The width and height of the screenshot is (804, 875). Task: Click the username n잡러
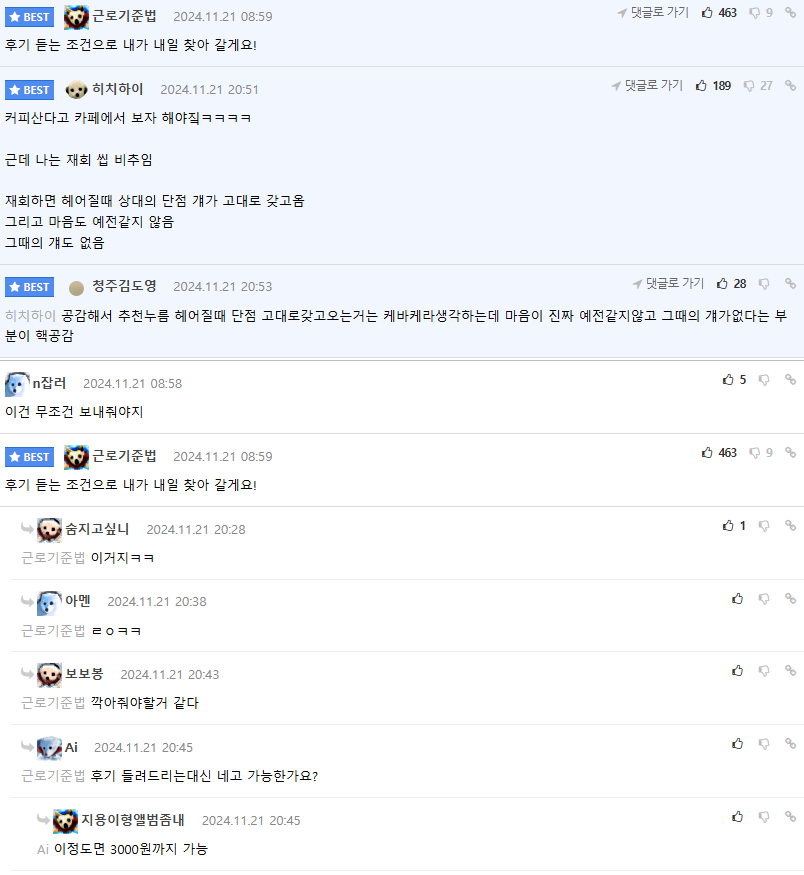(x=50, y=383)
